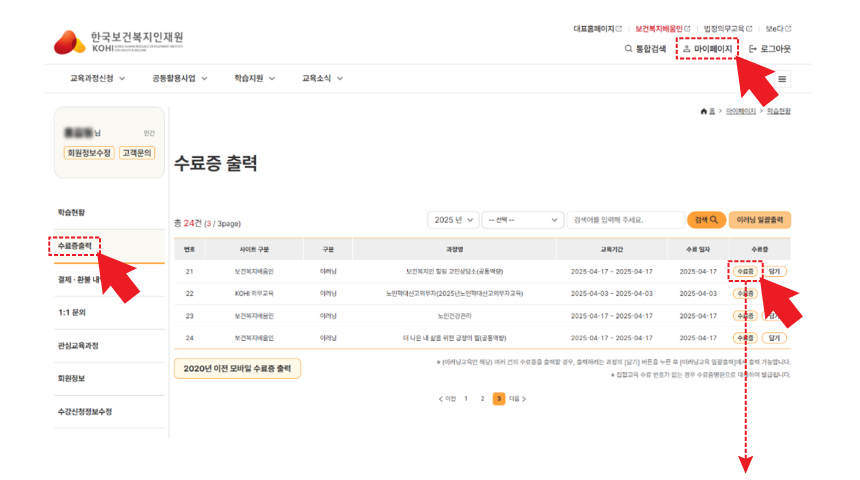Go to page 2 in pagination

483,399
